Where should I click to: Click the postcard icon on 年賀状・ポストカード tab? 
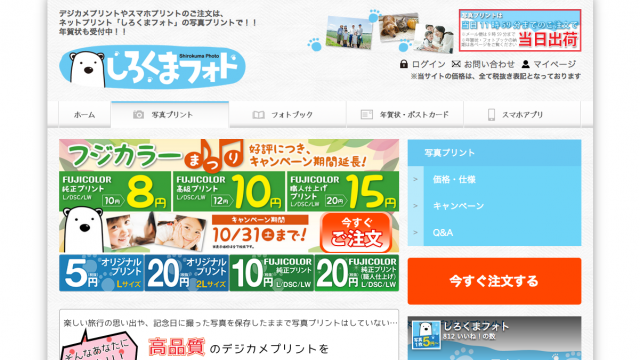pos(367,115)
